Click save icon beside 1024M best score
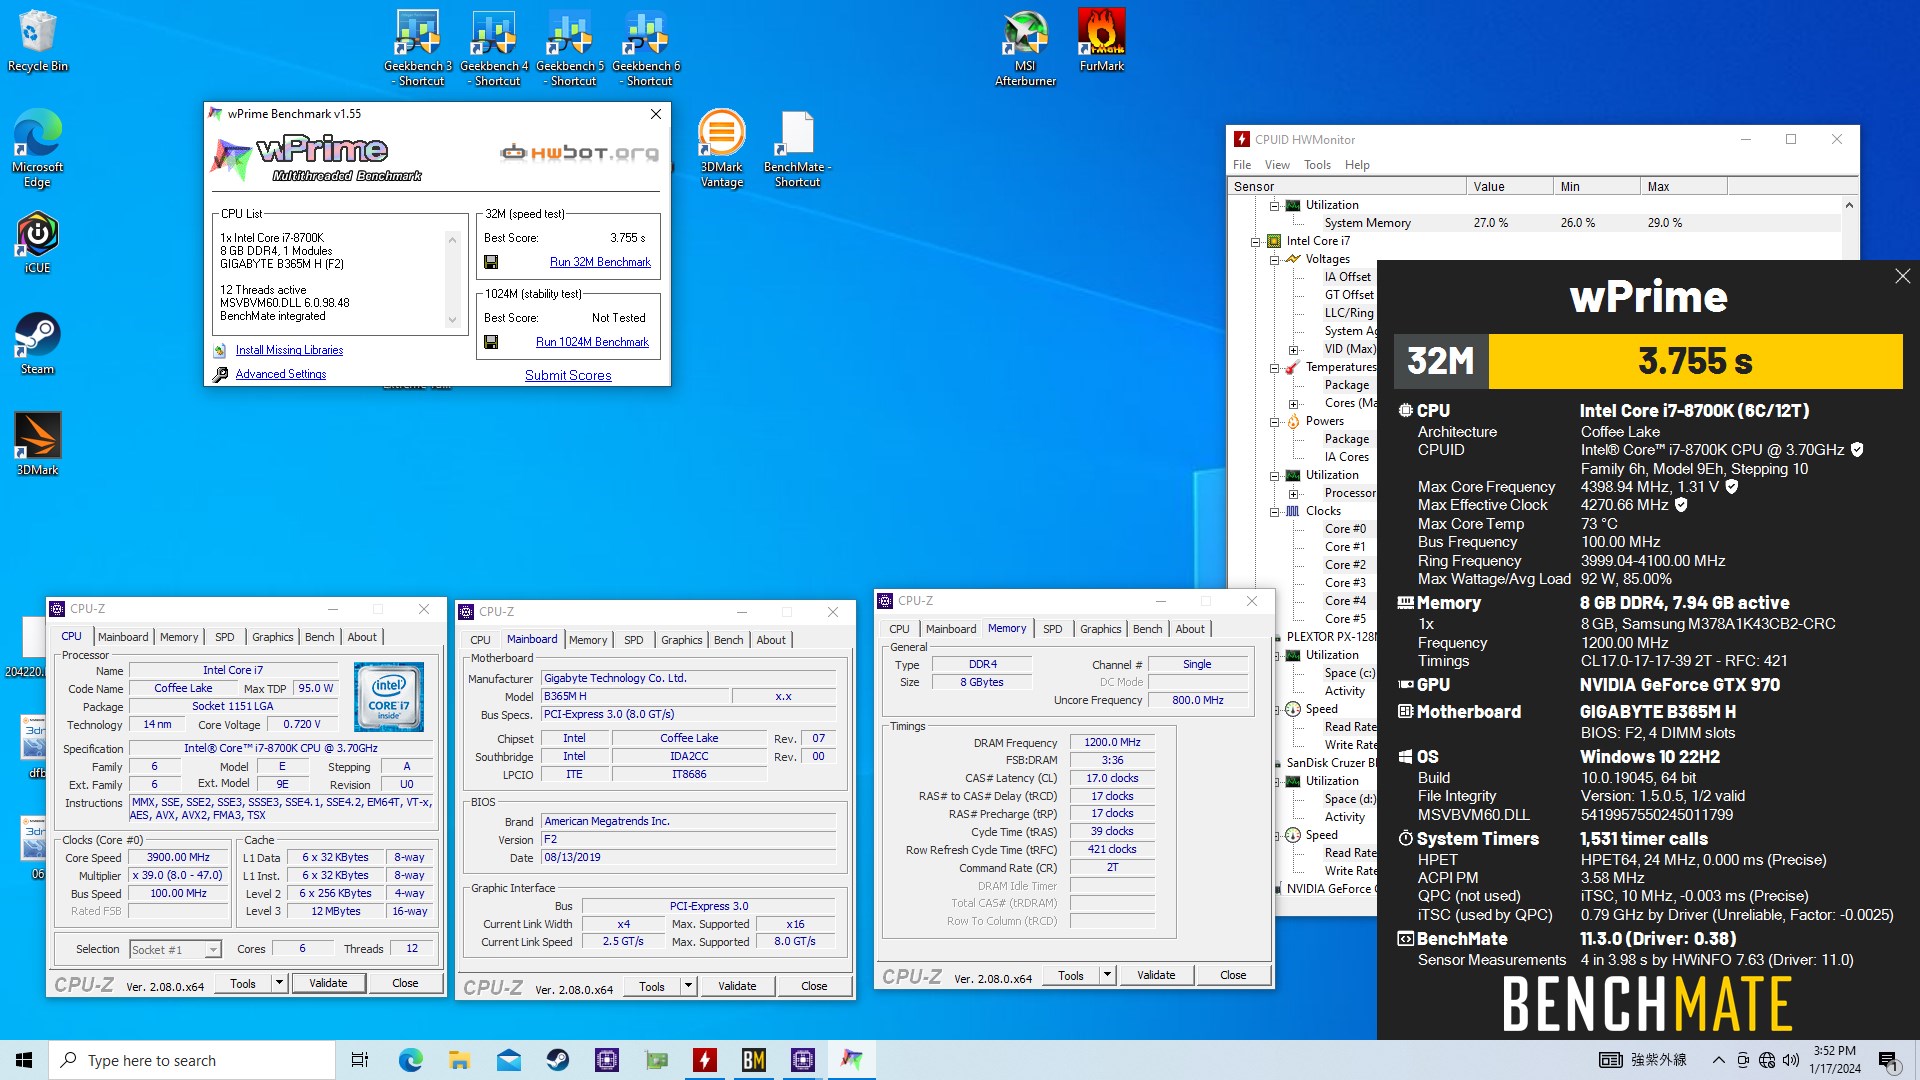This screenshot has width=1920, height=1080. tap(491, 342)
